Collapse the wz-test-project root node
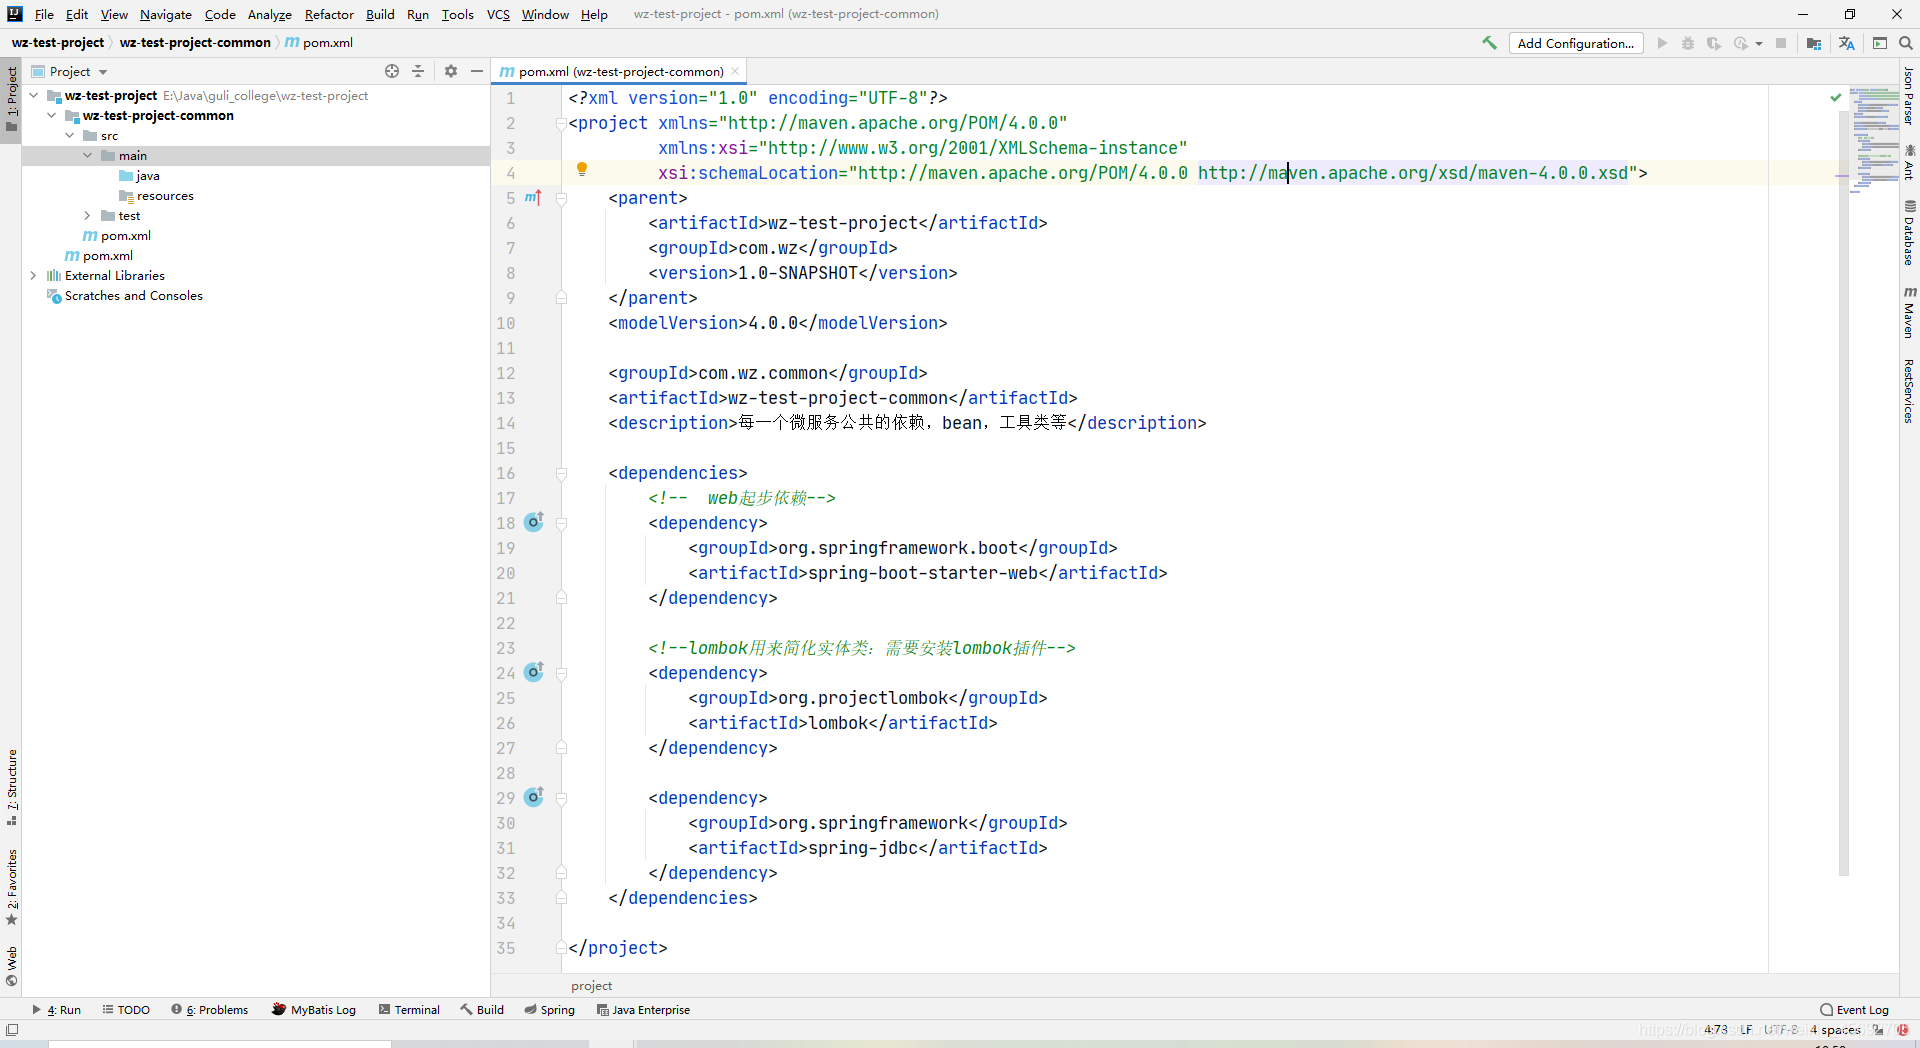 click(34, 95)
